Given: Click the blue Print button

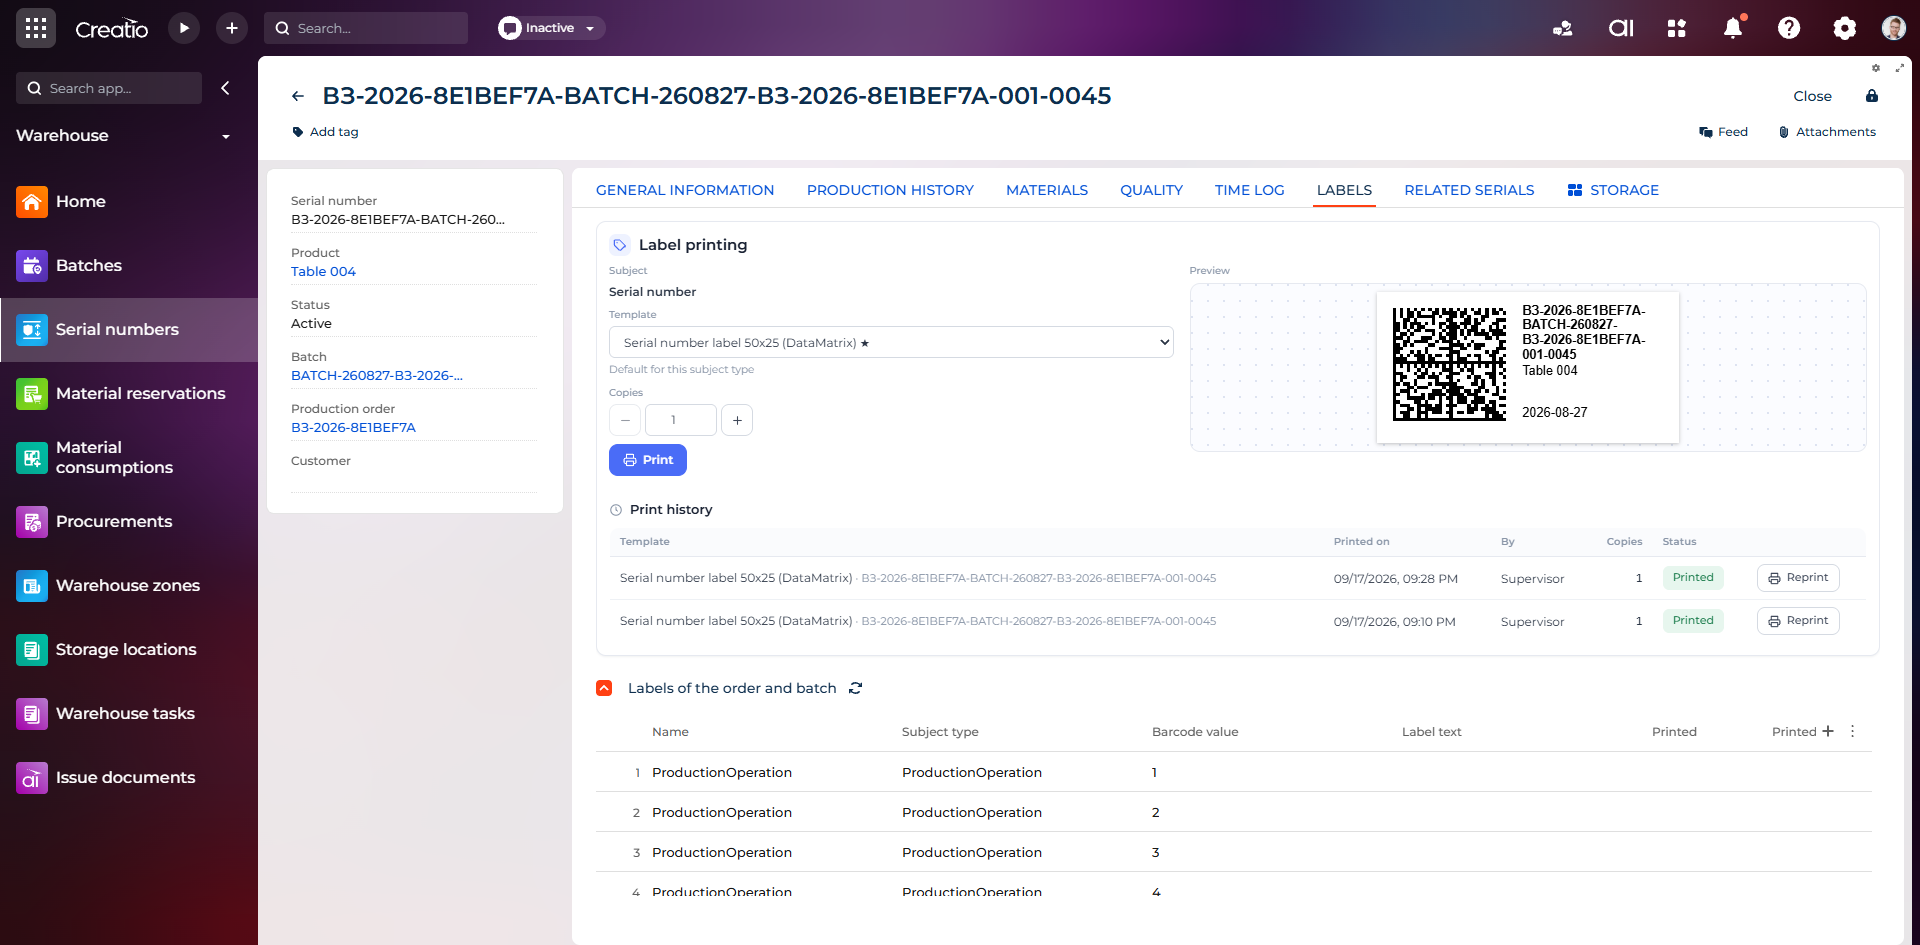Looking at the screenshot, I should (648, 460).
